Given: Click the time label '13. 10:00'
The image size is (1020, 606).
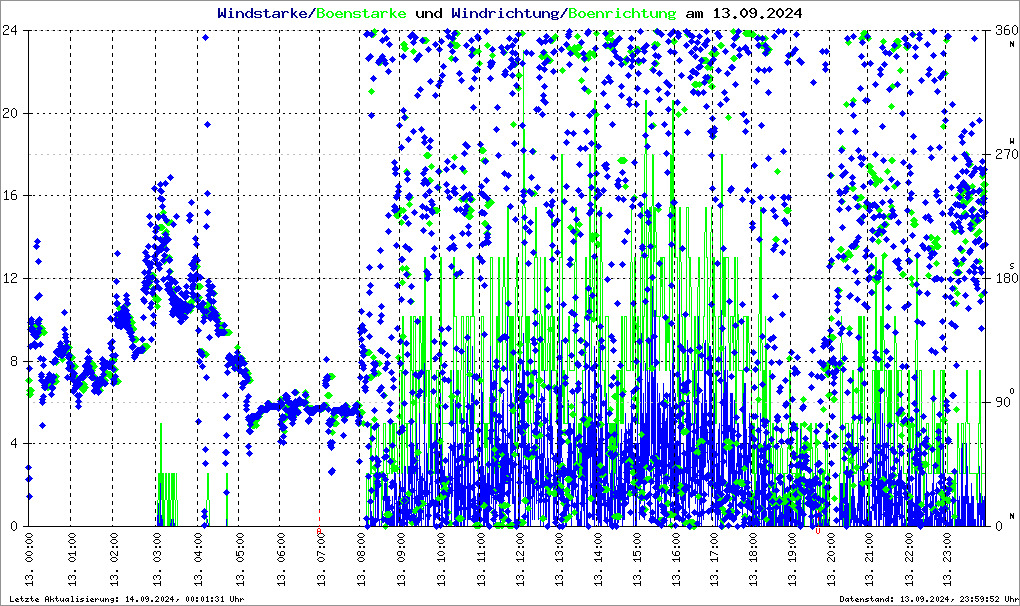Looking at the screenshot, I should pyautogui.click(x=441, y=560).
